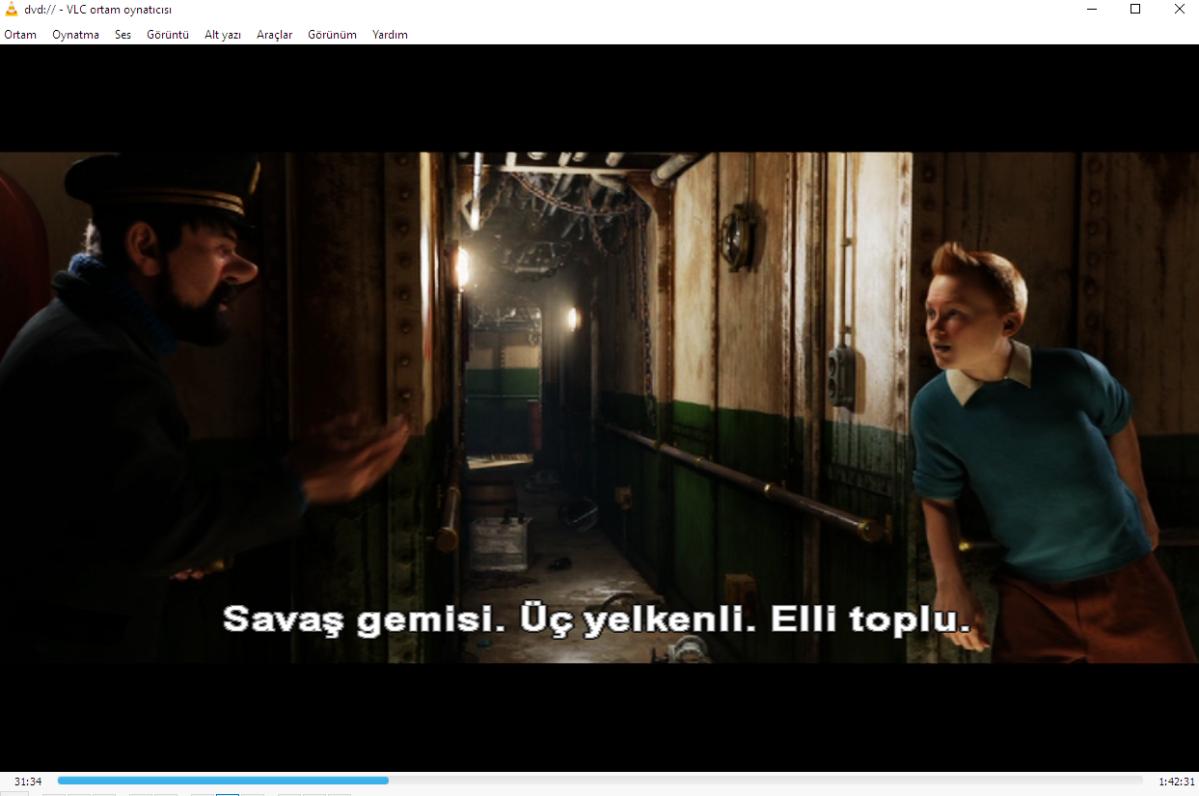Open the Ortam menu
This screenshot has height=796, width=1199.
point(20,34)
